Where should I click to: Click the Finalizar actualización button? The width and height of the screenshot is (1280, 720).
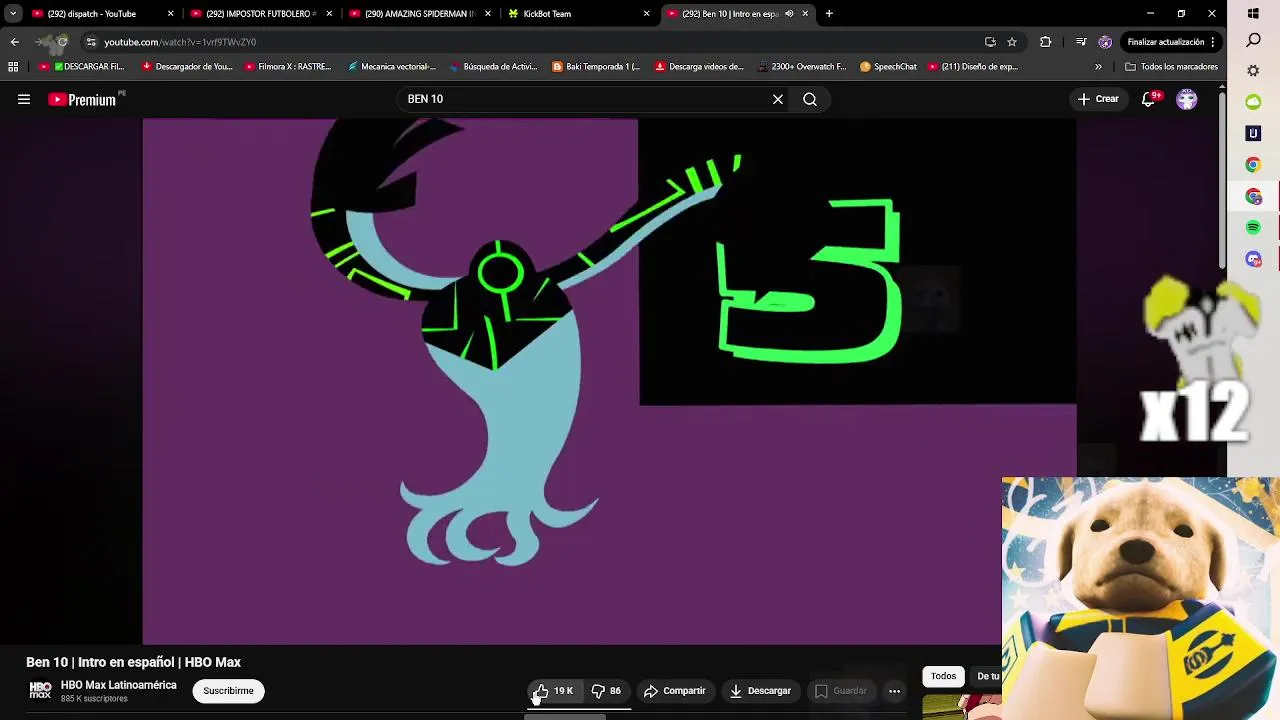point(1166,42)
